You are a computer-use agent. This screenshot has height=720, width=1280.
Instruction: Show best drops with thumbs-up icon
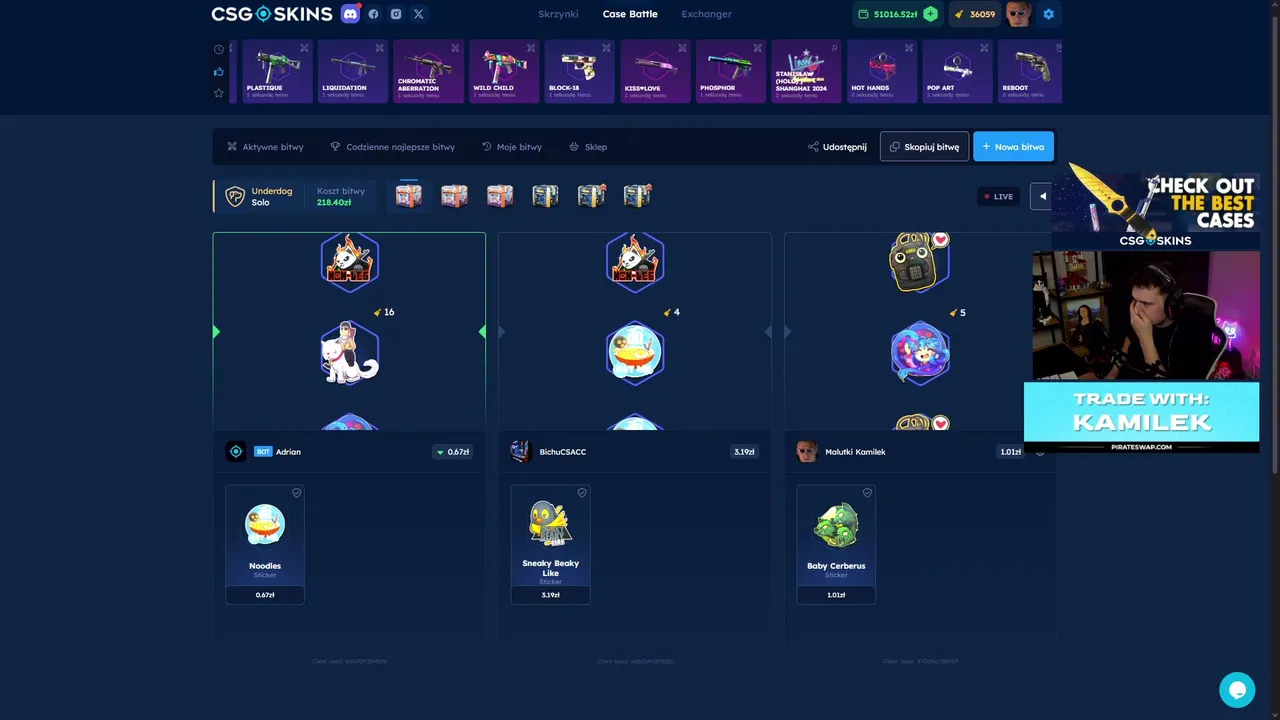pyautogui.click(x=219, y=71)
